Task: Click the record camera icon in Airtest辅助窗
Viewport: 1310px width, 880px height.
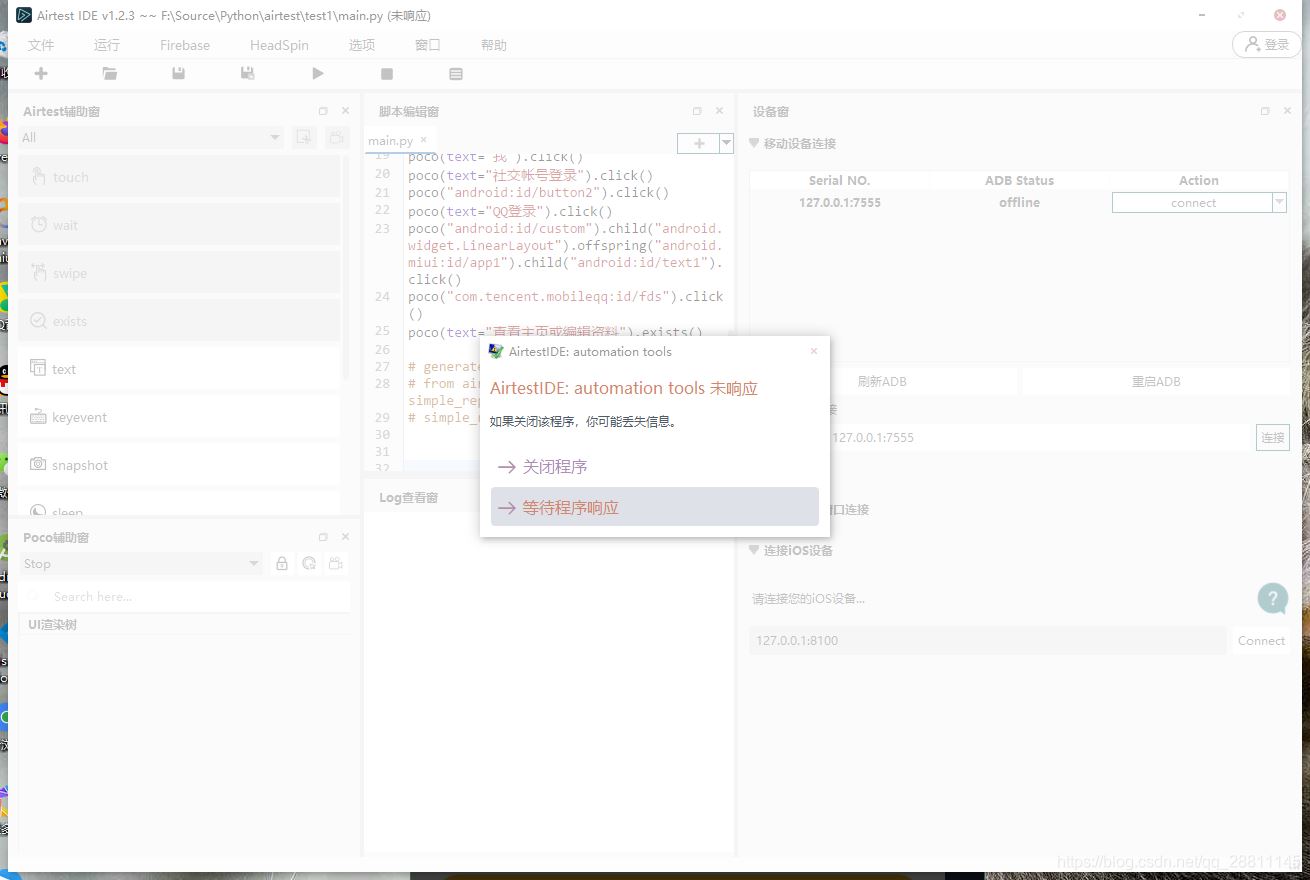Action: click(338, 137)
